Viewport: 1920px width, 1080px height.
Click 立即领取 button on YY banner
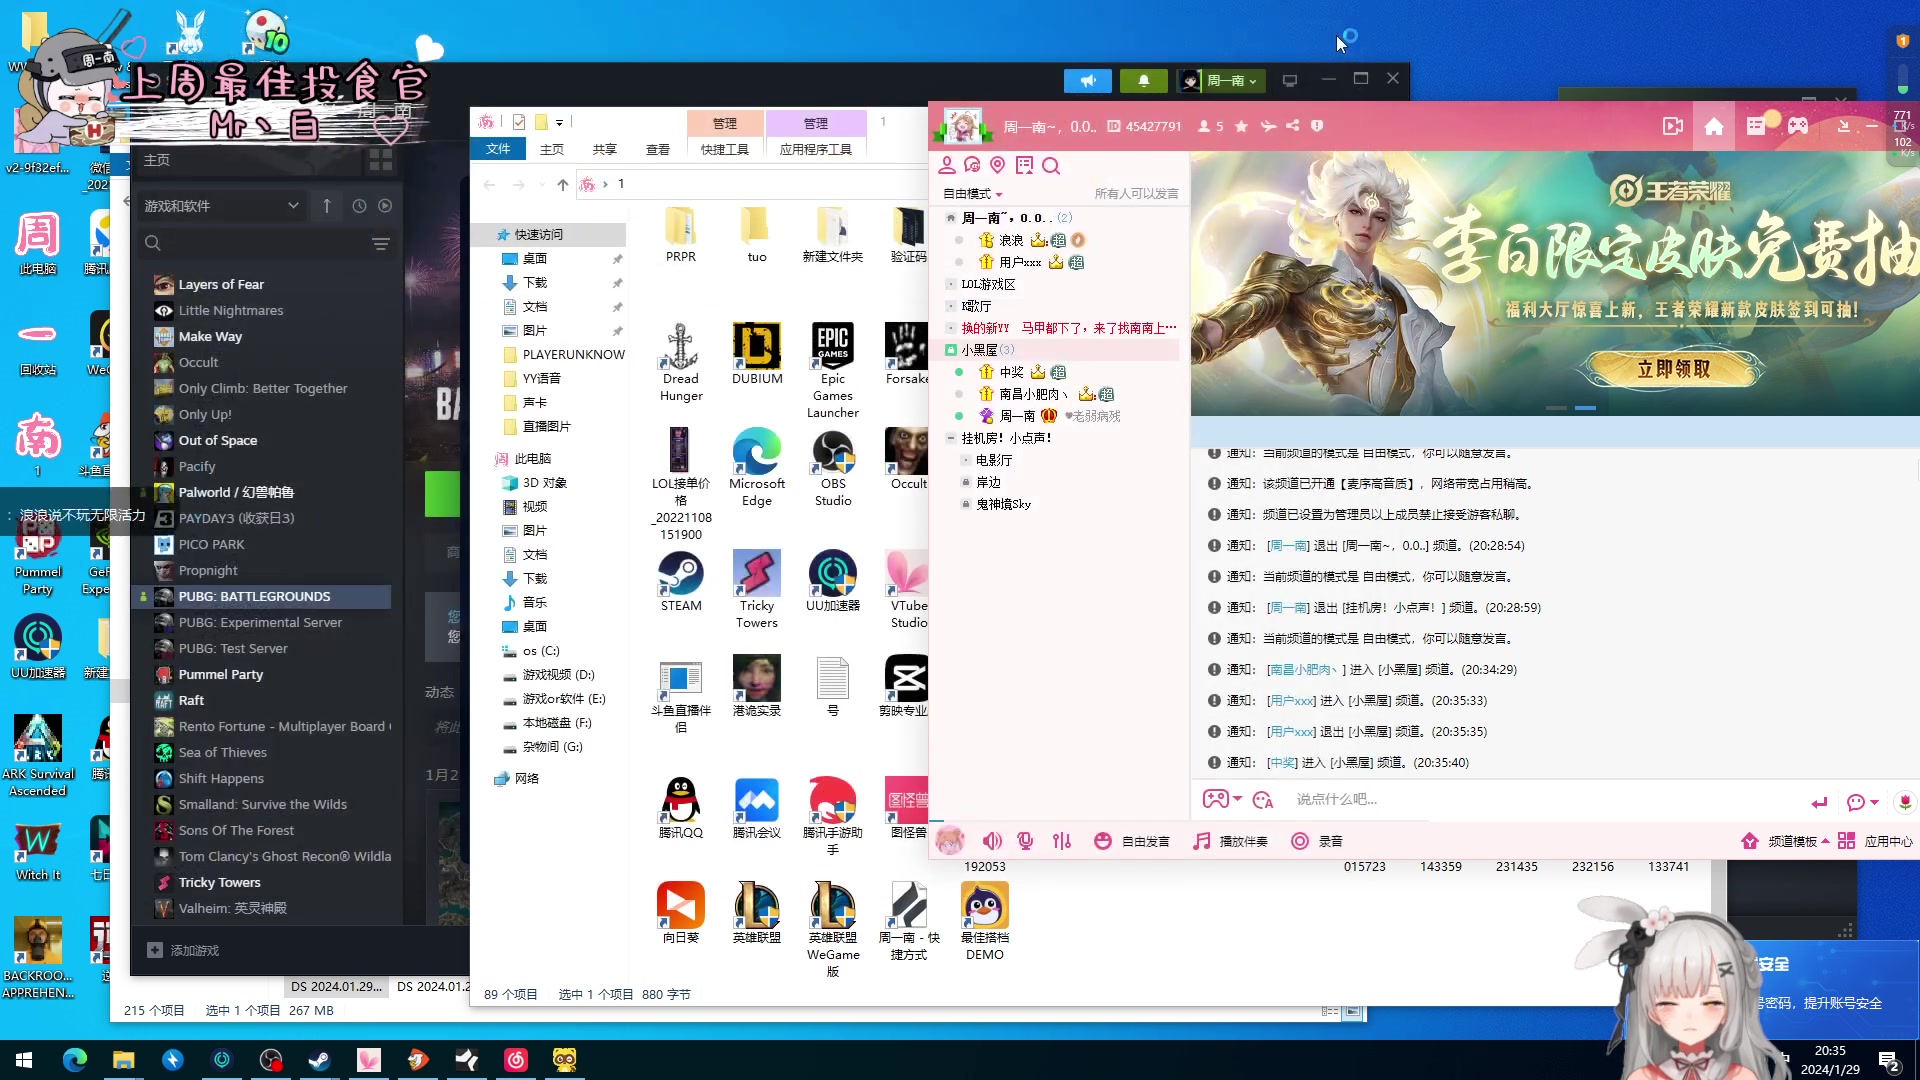coord(1674,369)
